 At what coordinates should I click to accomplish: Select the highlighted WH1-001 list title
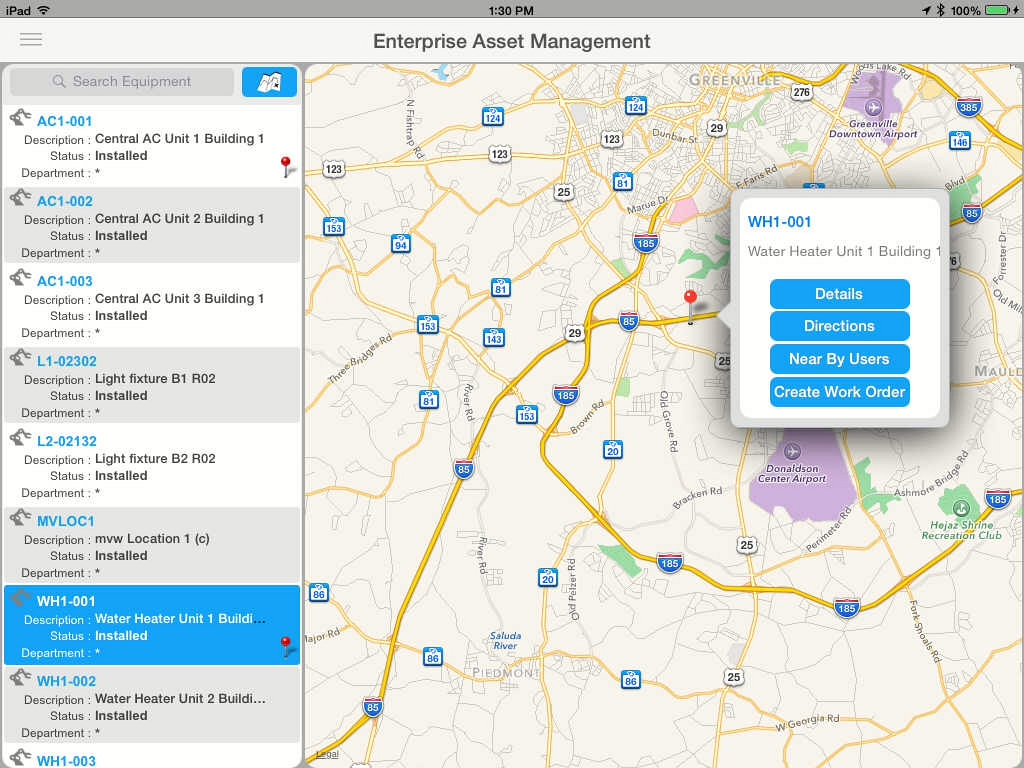pyautogui.click(x=66, y=601)
